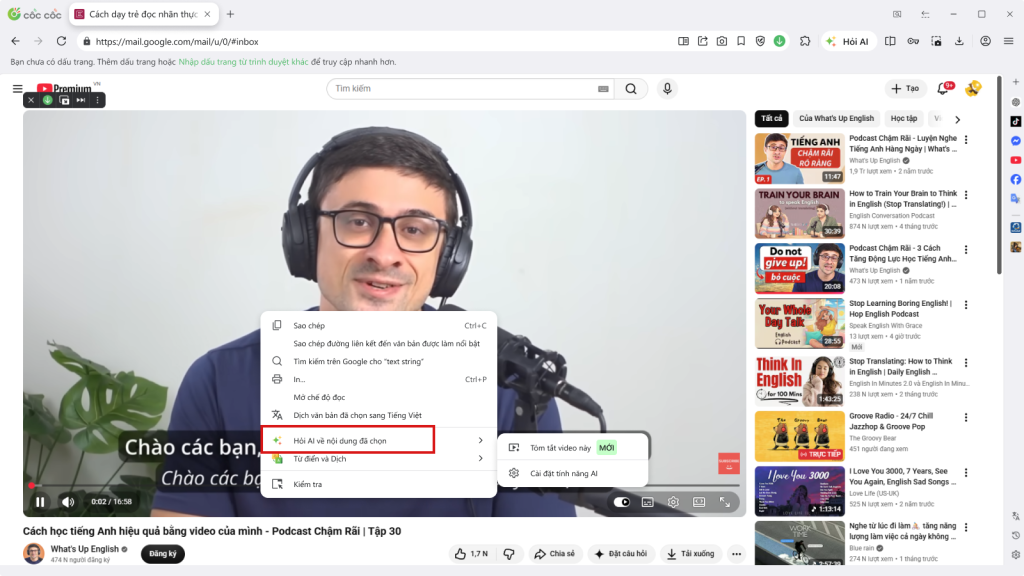
Task: Reload the current page
Action: (61, 41)
